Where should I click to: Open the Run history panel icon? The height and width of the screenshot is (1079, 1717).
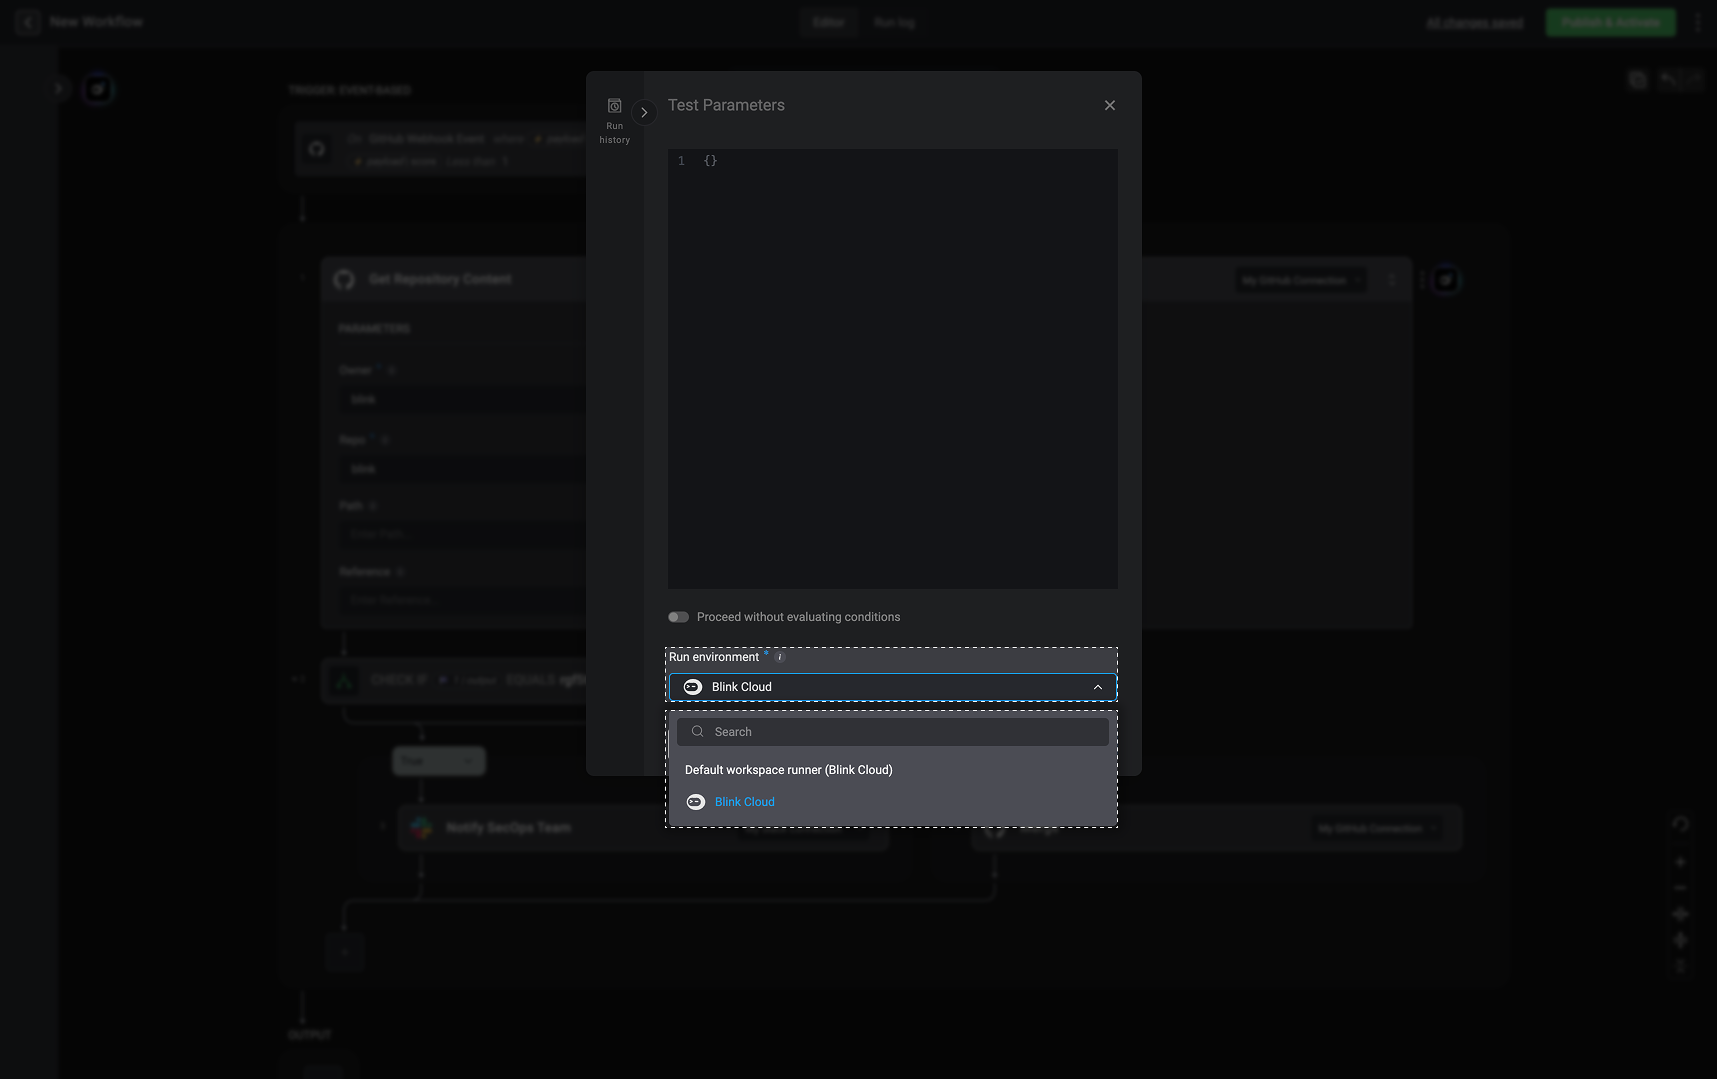click(x=614, y=106)
